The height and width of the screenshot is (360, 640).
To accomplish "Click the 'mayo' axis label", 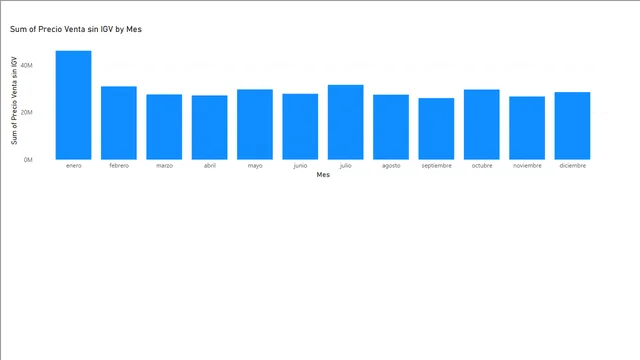I will 255,165.
